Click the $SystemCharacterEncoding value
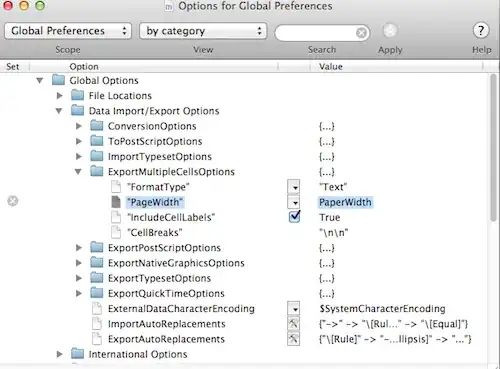 tap(382, 309)
